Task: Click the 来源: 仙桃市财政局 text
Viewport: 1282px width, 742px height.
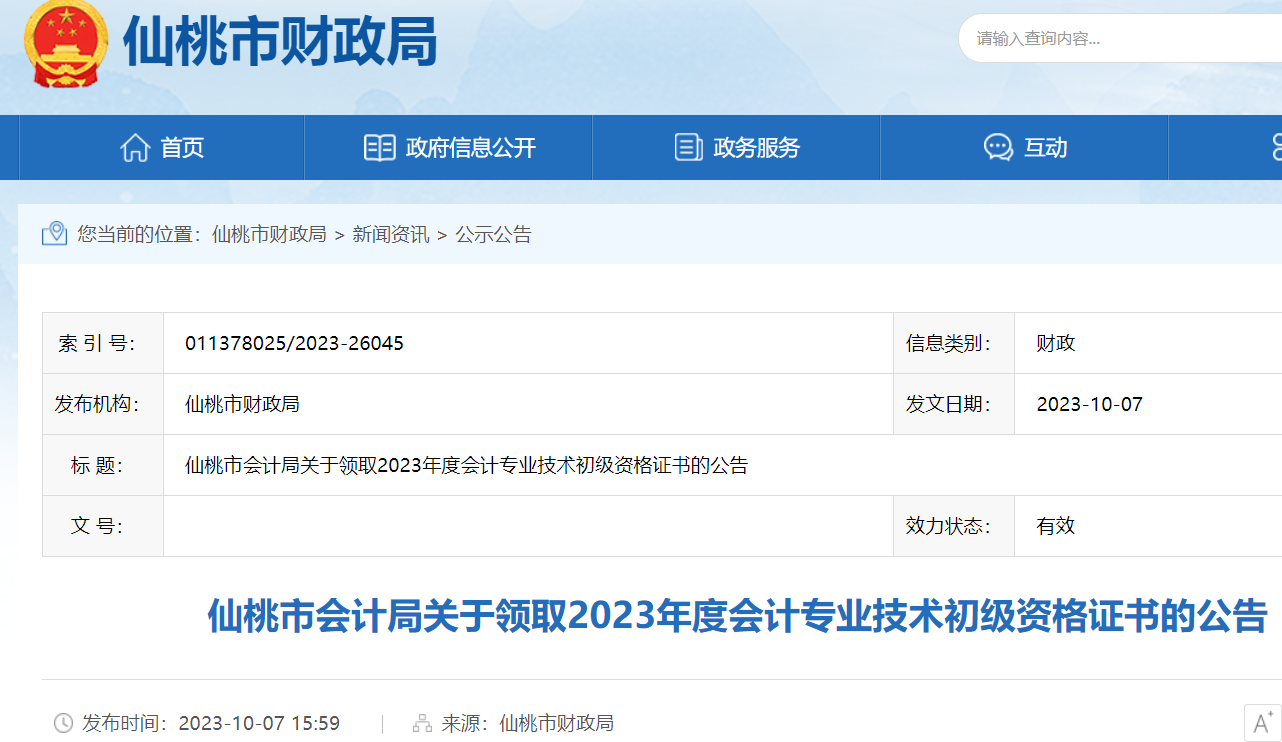Action: tap(528, 723)
